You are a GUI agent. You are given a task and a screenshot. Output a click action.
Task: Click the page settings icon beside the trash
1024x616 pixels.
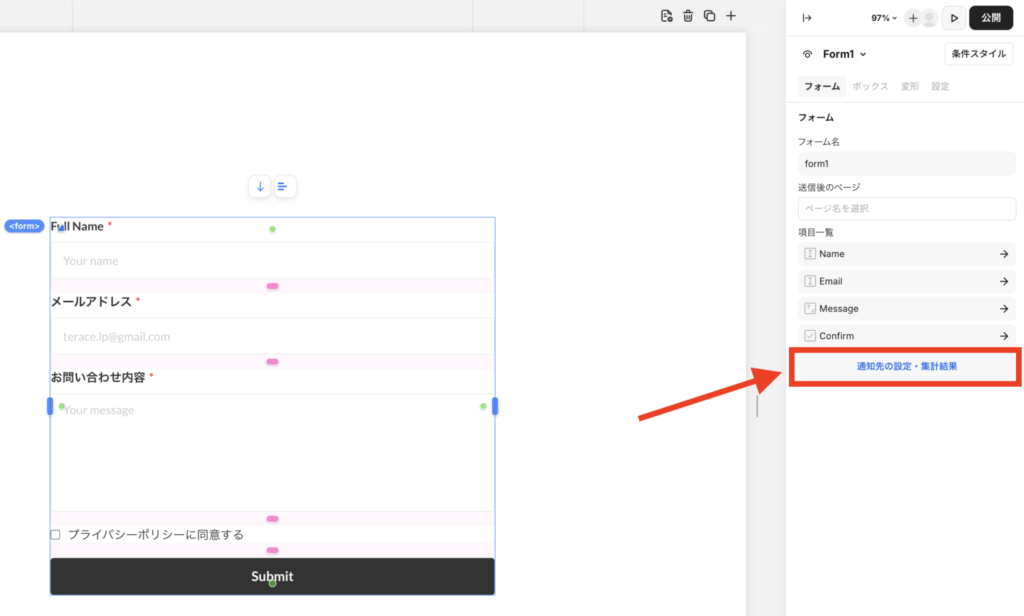pos(667,16)
